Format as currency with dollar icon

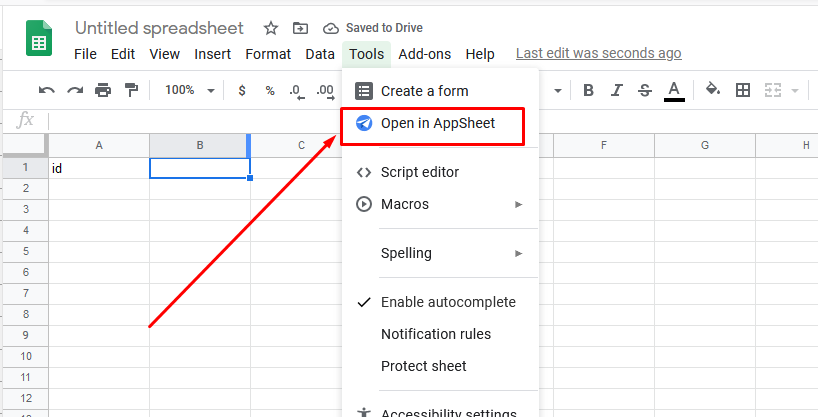click(x=242, y=90)
